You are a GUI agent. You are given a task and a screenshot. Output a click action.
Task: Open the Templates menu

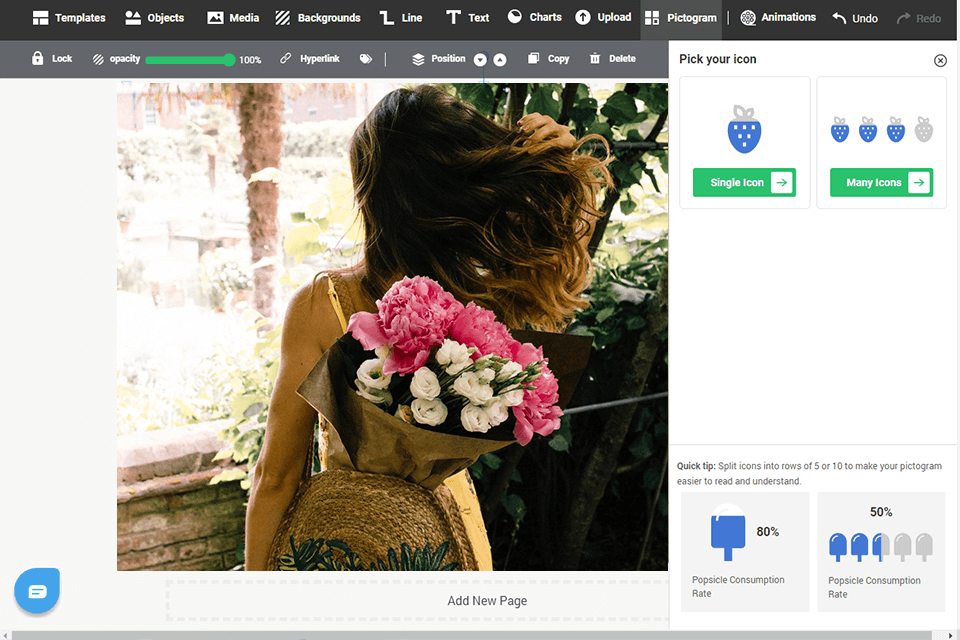coord(68,18)
